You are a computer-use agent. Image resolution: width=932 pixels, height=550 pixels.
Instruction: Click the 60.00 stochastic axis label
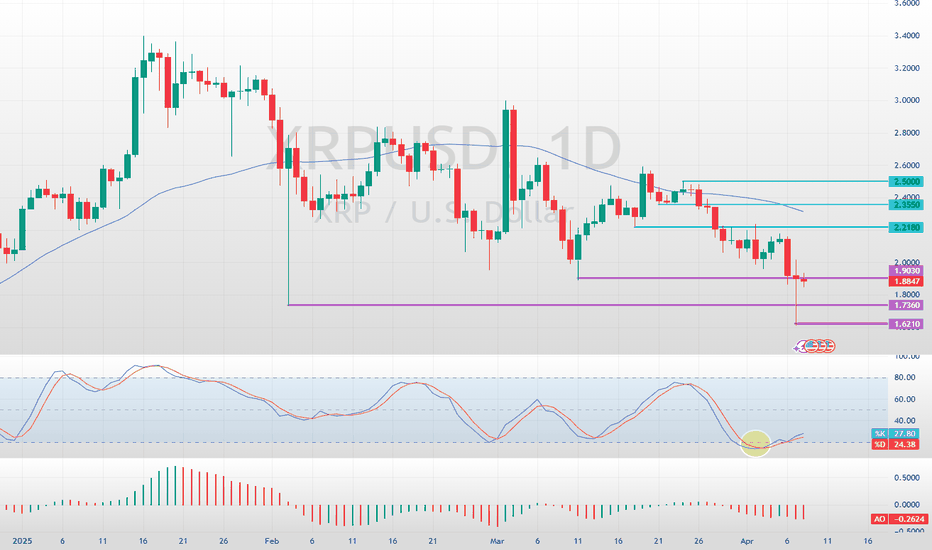click(x=905, y=399)
